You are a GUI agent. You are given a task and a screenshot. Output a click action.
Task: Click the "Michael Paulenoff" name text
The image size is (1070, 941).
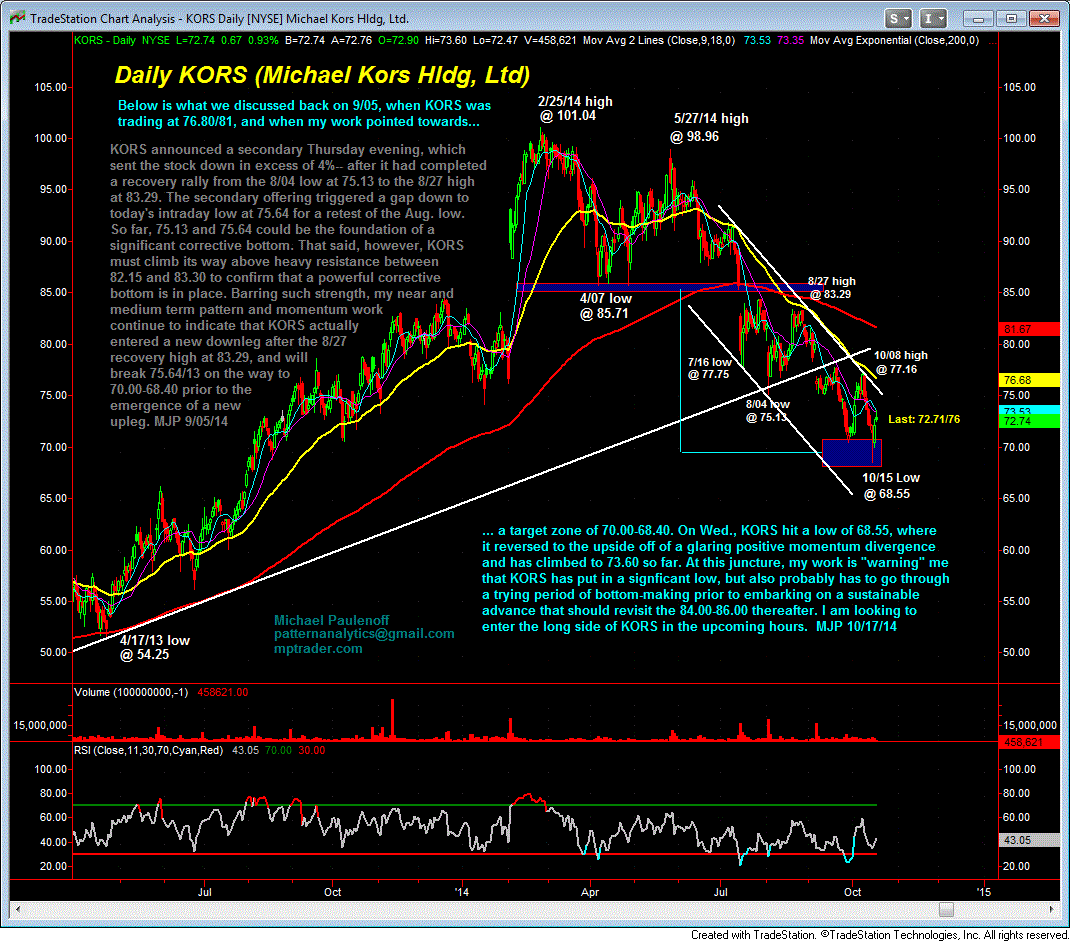tap(332, 620)
